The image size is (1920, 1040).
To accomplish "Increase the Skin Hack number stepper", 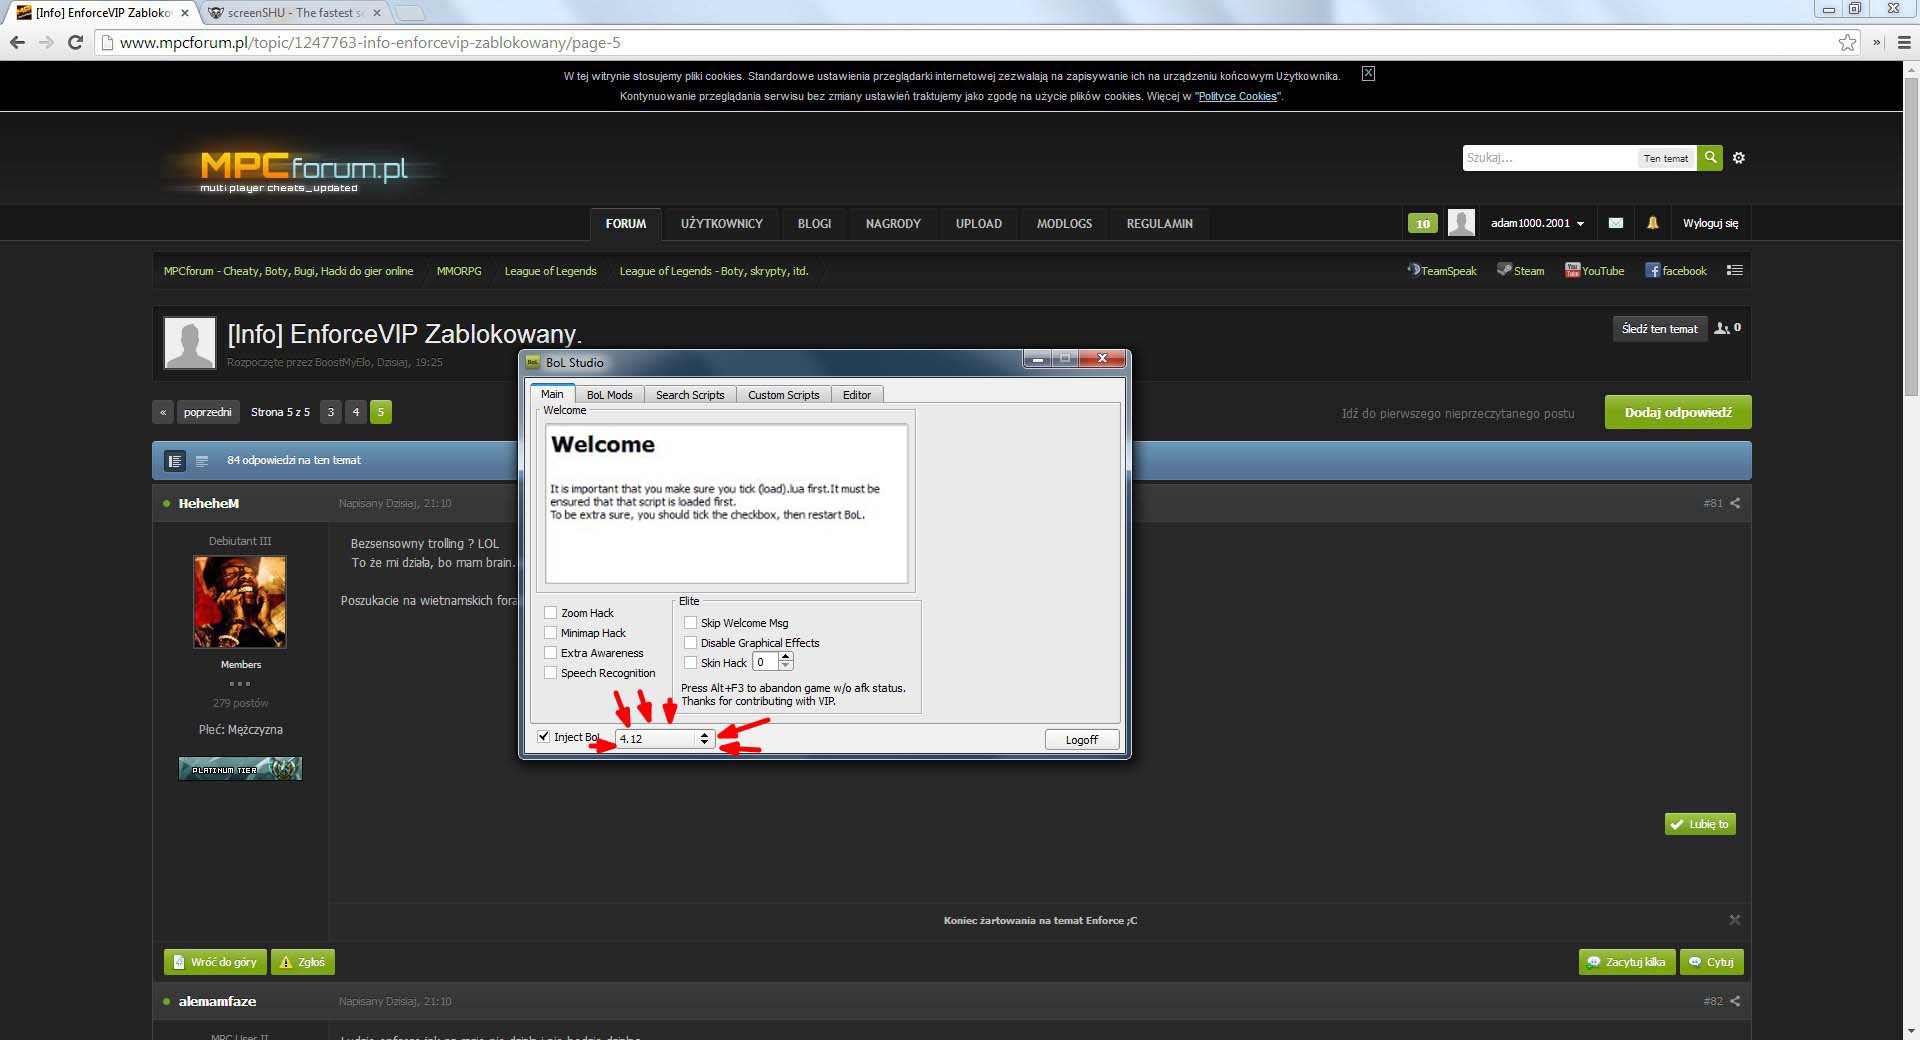I will click(785, 658).
